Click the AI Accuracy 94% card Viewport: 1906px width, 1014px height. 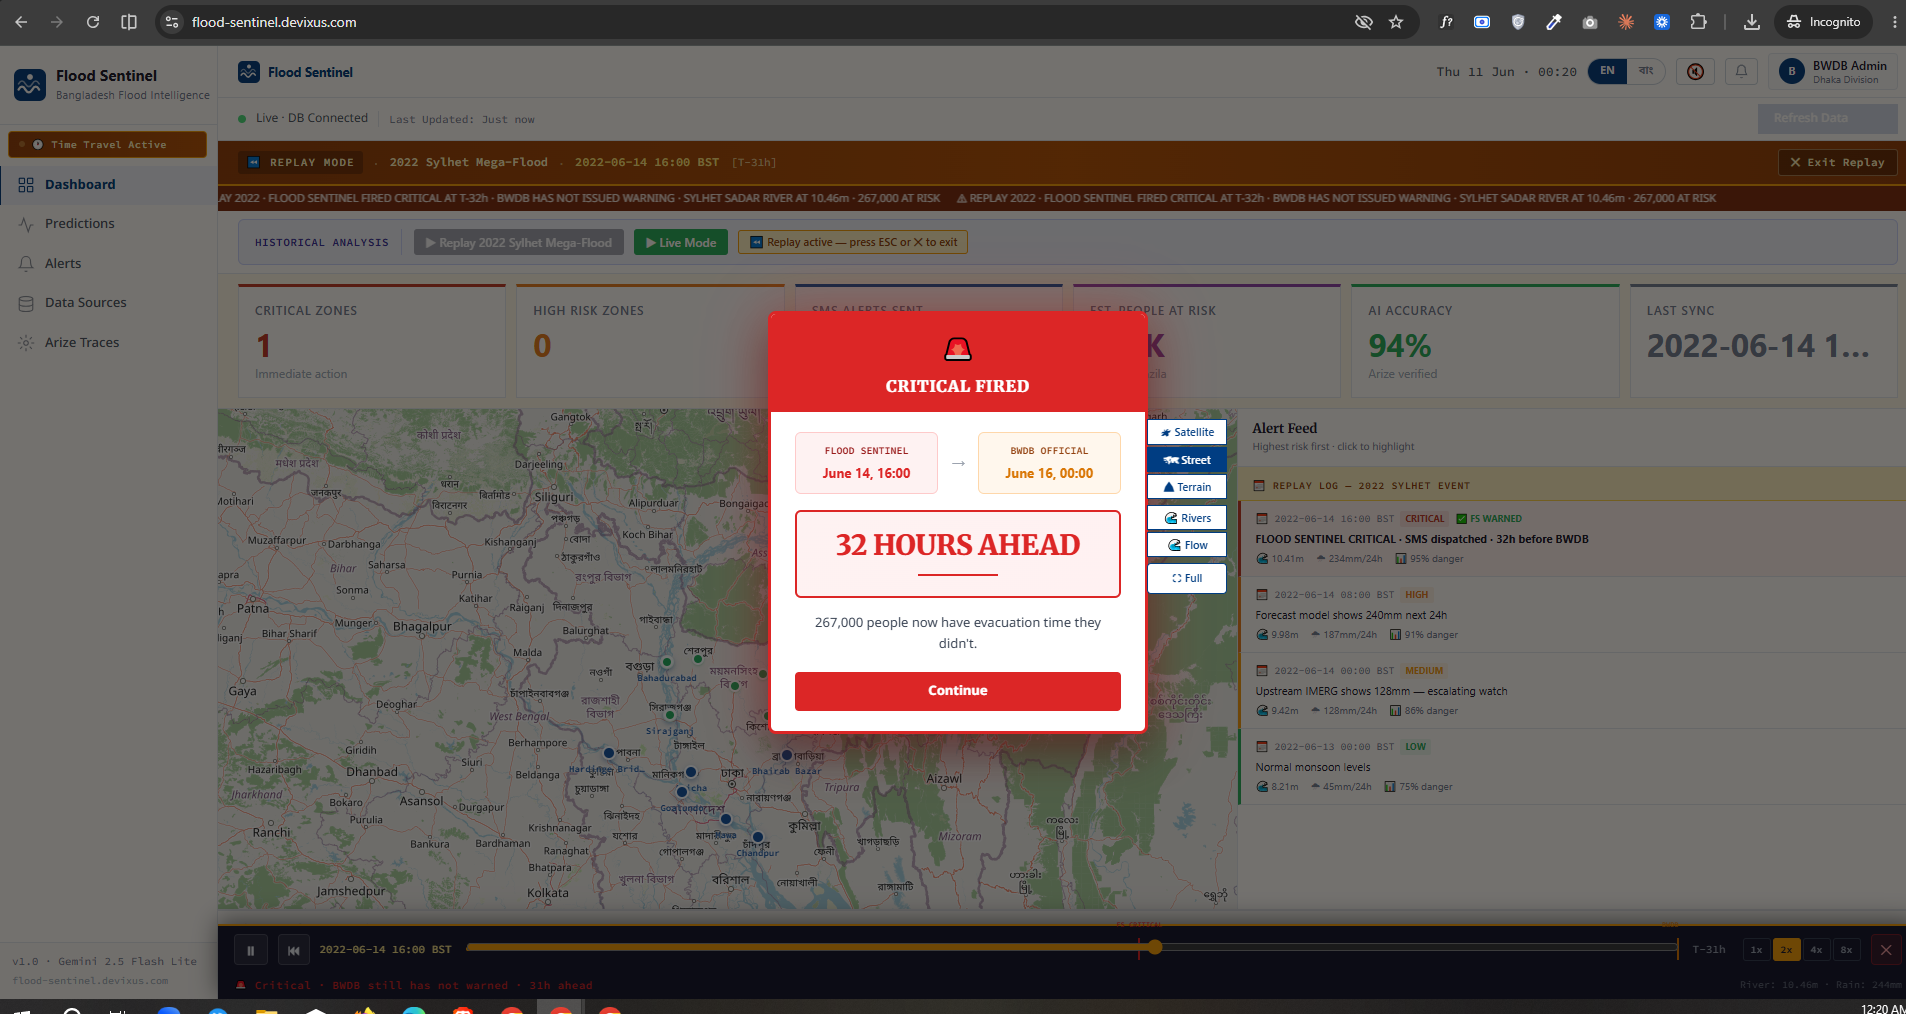click(x=1485, y=341)
